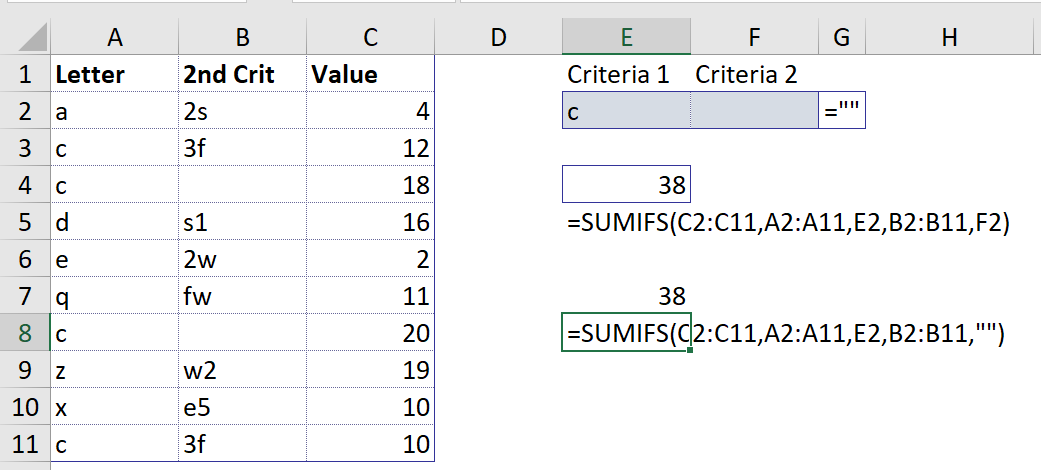Select the 2nd Crit header cell
Image resolution: width=1041 pixels, height=470 pixels.
click(242, 74)
